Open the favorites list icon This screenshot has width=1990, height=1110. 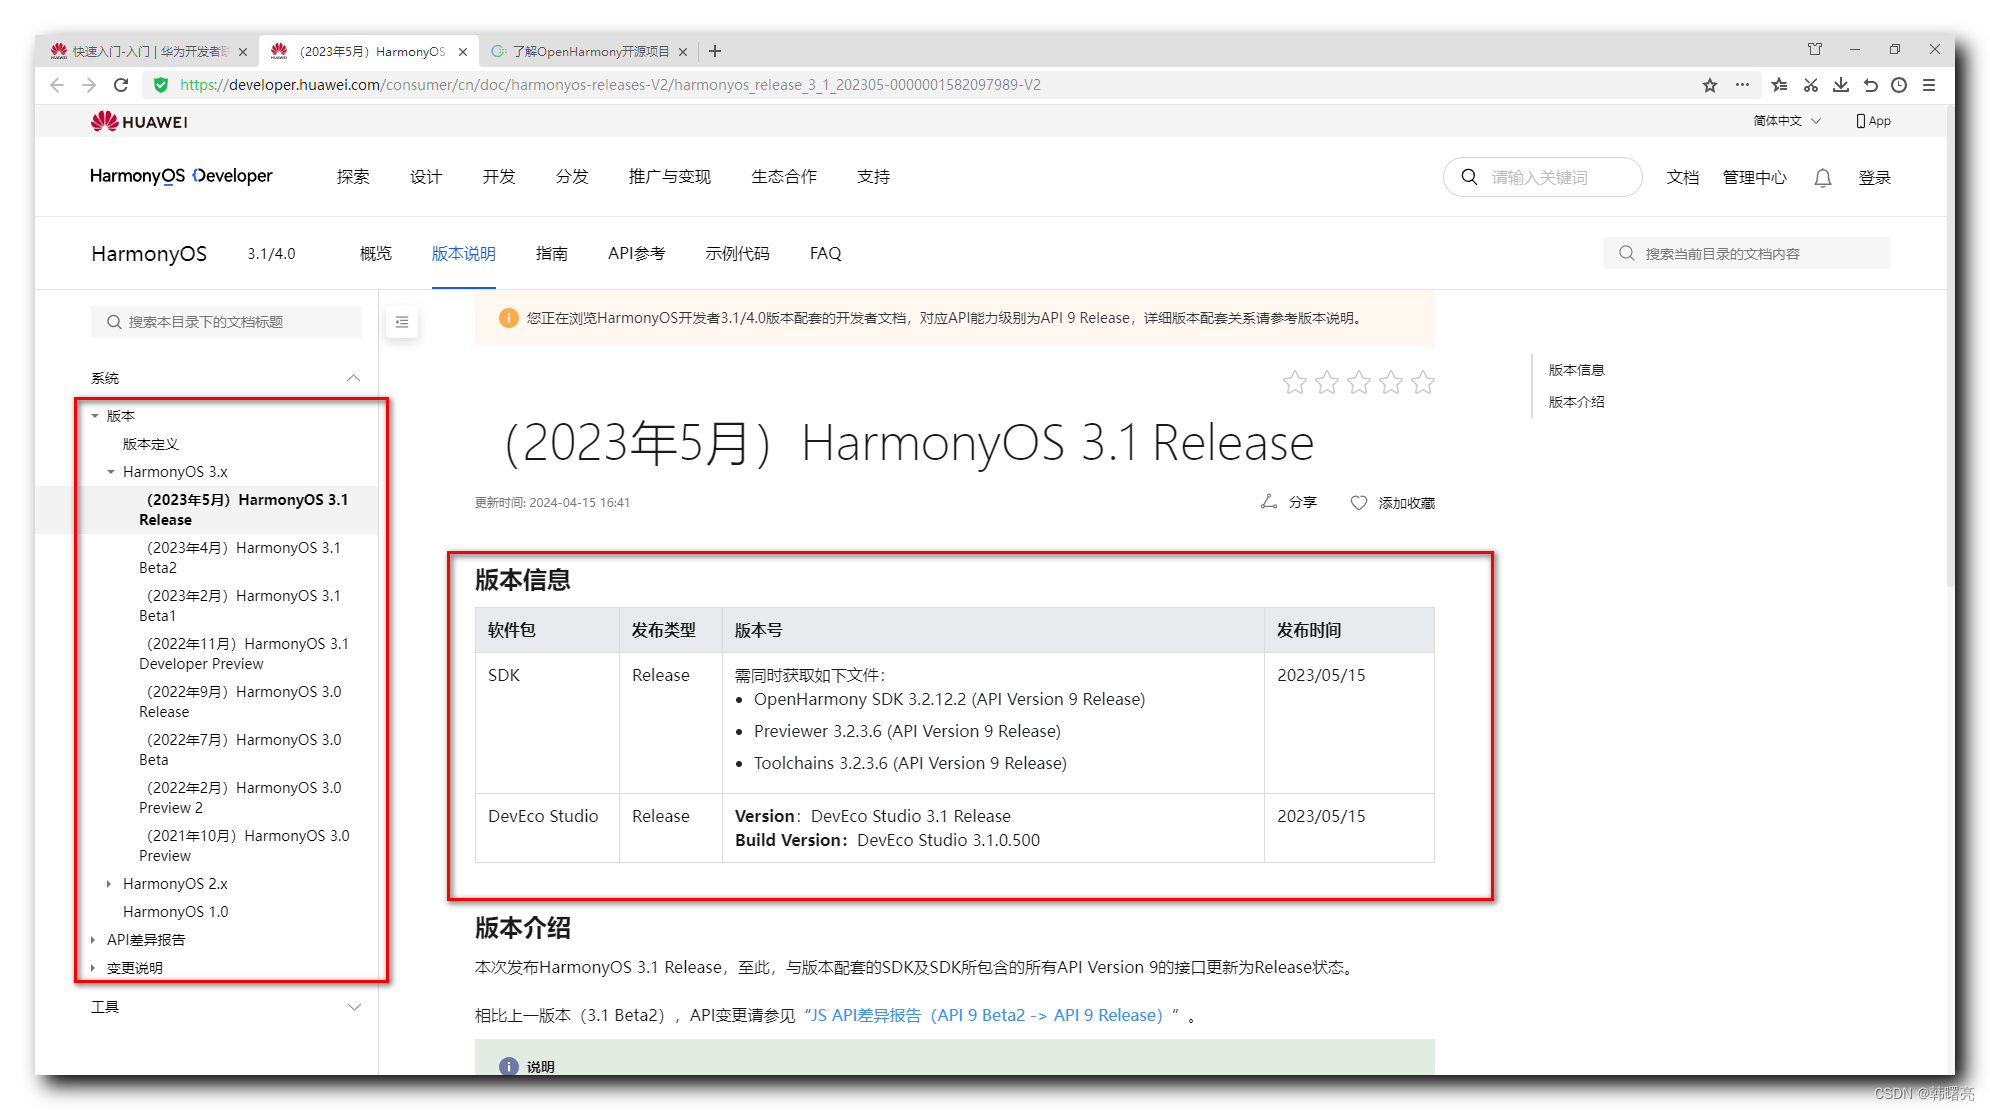(x=1779, y=85)
